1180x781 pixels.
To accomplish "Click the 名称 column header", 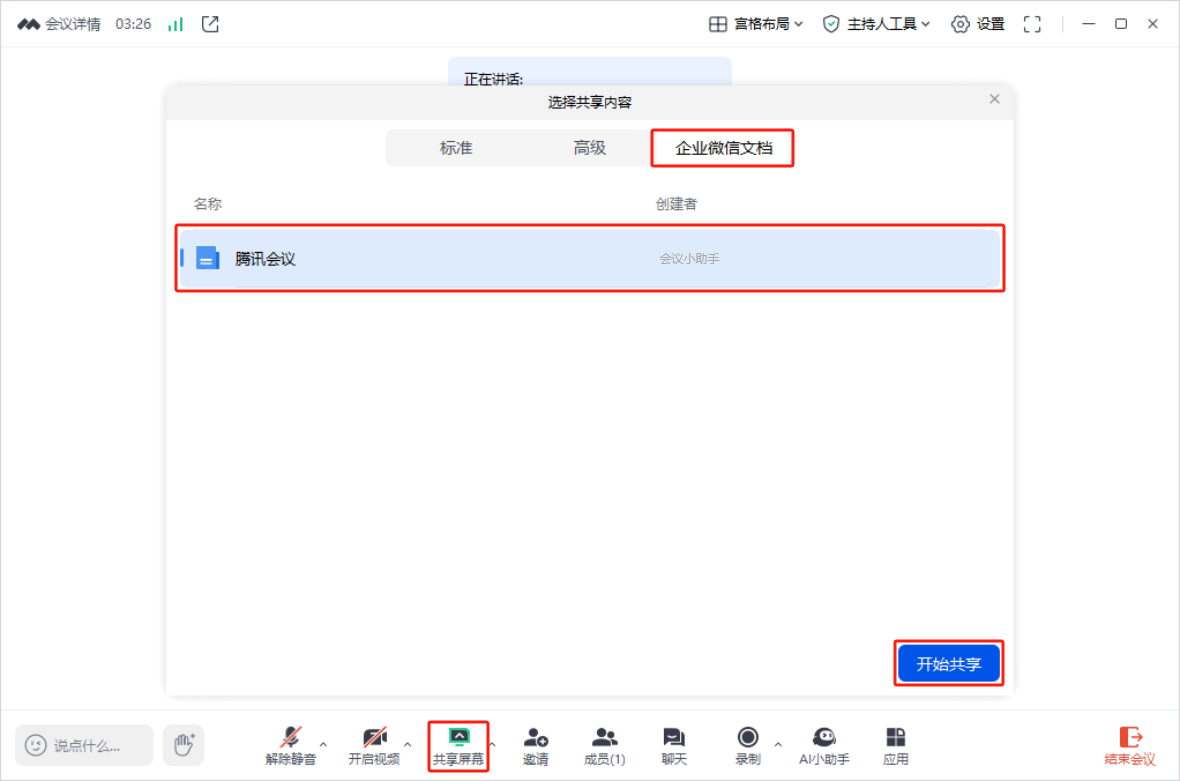I will pos(208,204).
